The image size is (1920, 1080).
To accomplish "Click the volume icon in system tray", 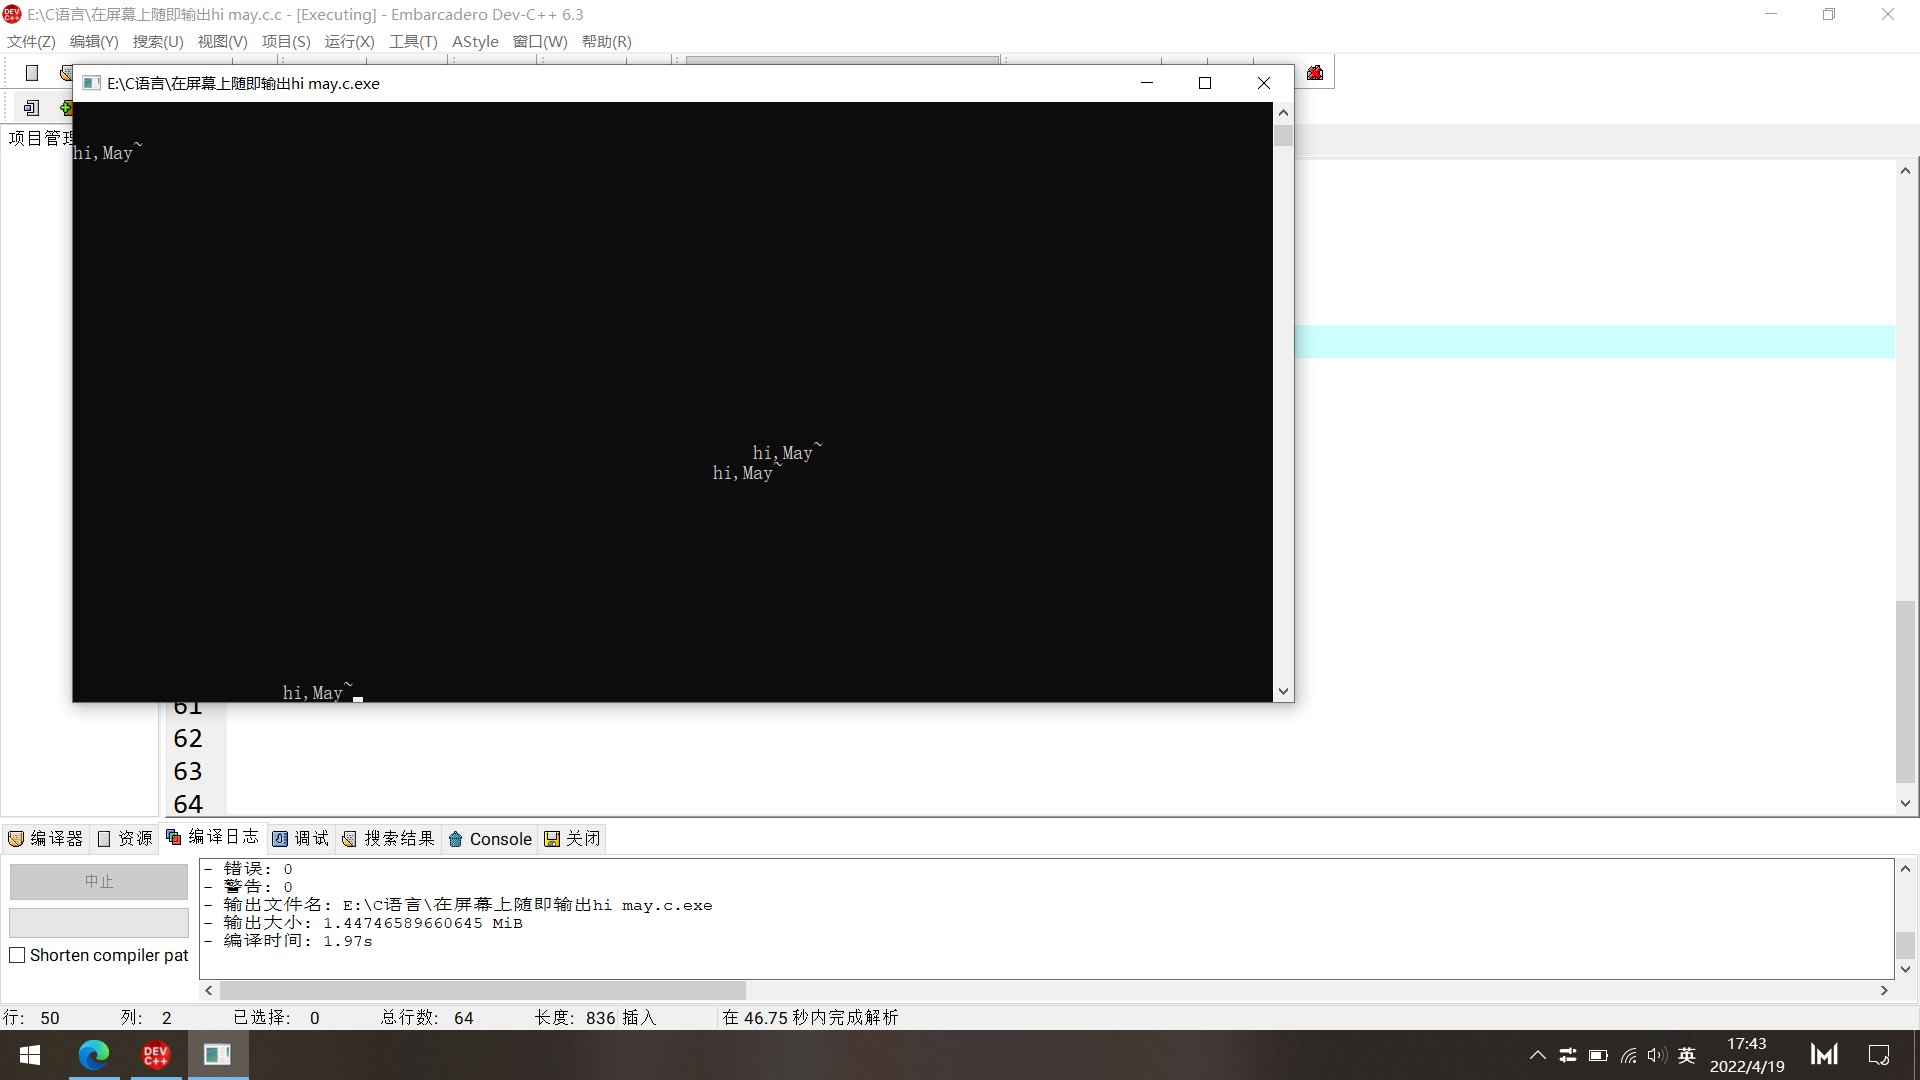I will pyautogui.click(x=1656, y=1055).
